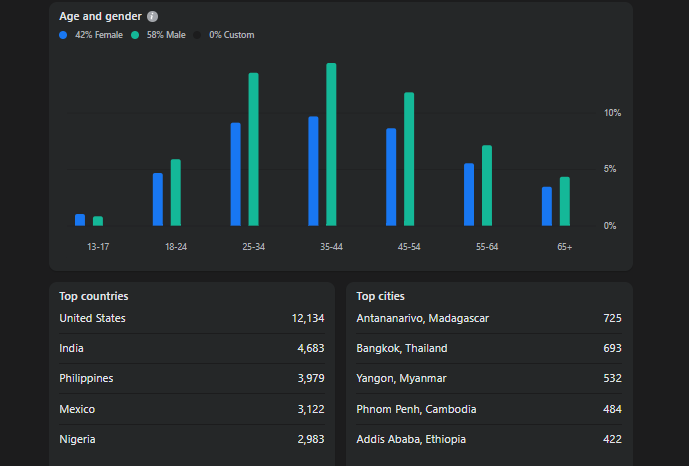Viewport: 689px width, 466px height.
Task: Open the United States country row
Action: (x=191, y=318)
